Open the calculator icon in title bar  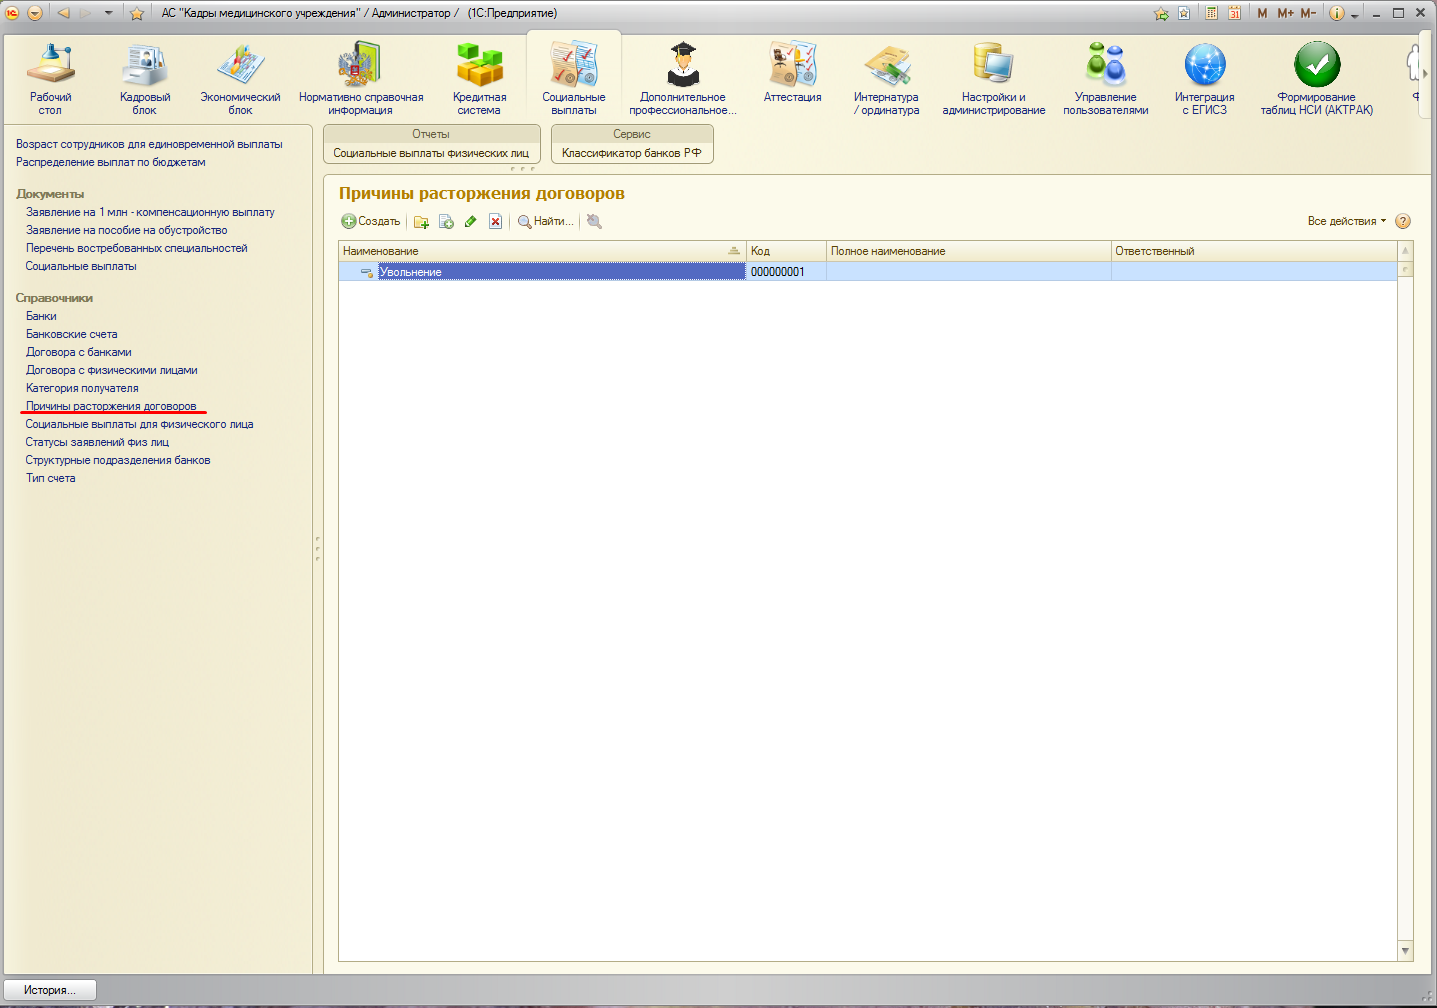(1211, 13)
